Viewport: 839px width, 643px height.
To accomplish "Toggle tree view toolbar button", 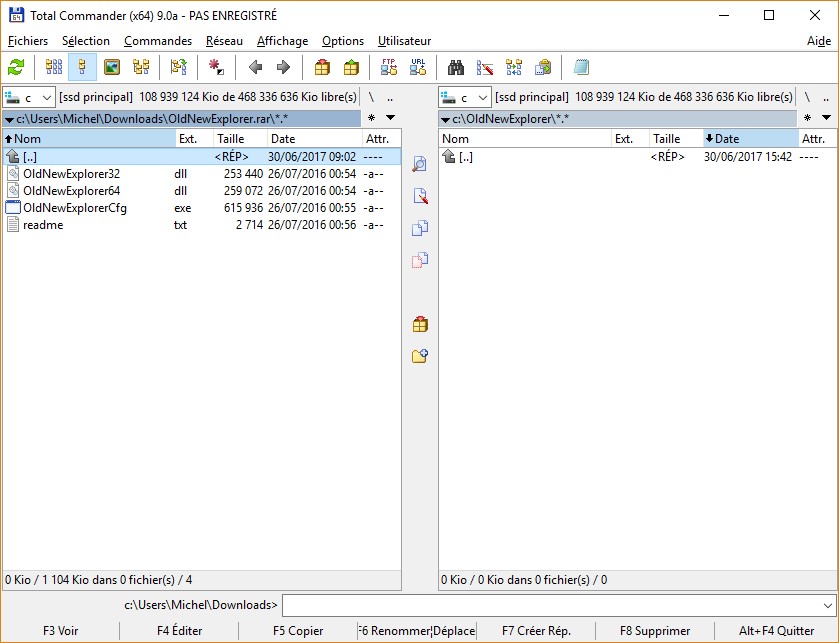I will (141, 67).
